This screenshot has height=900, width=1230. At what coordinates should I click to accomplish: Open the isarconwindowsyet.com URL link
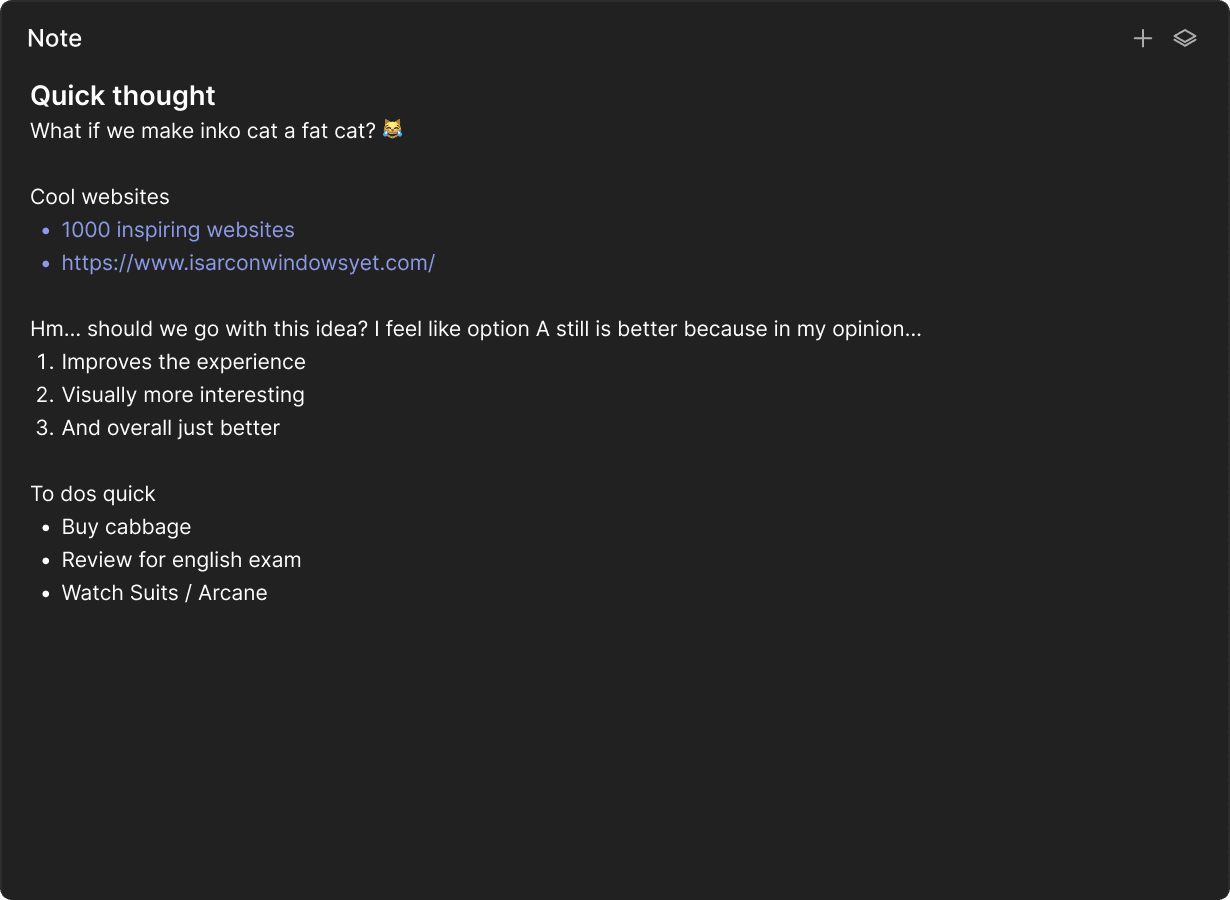tap(248, 263)
